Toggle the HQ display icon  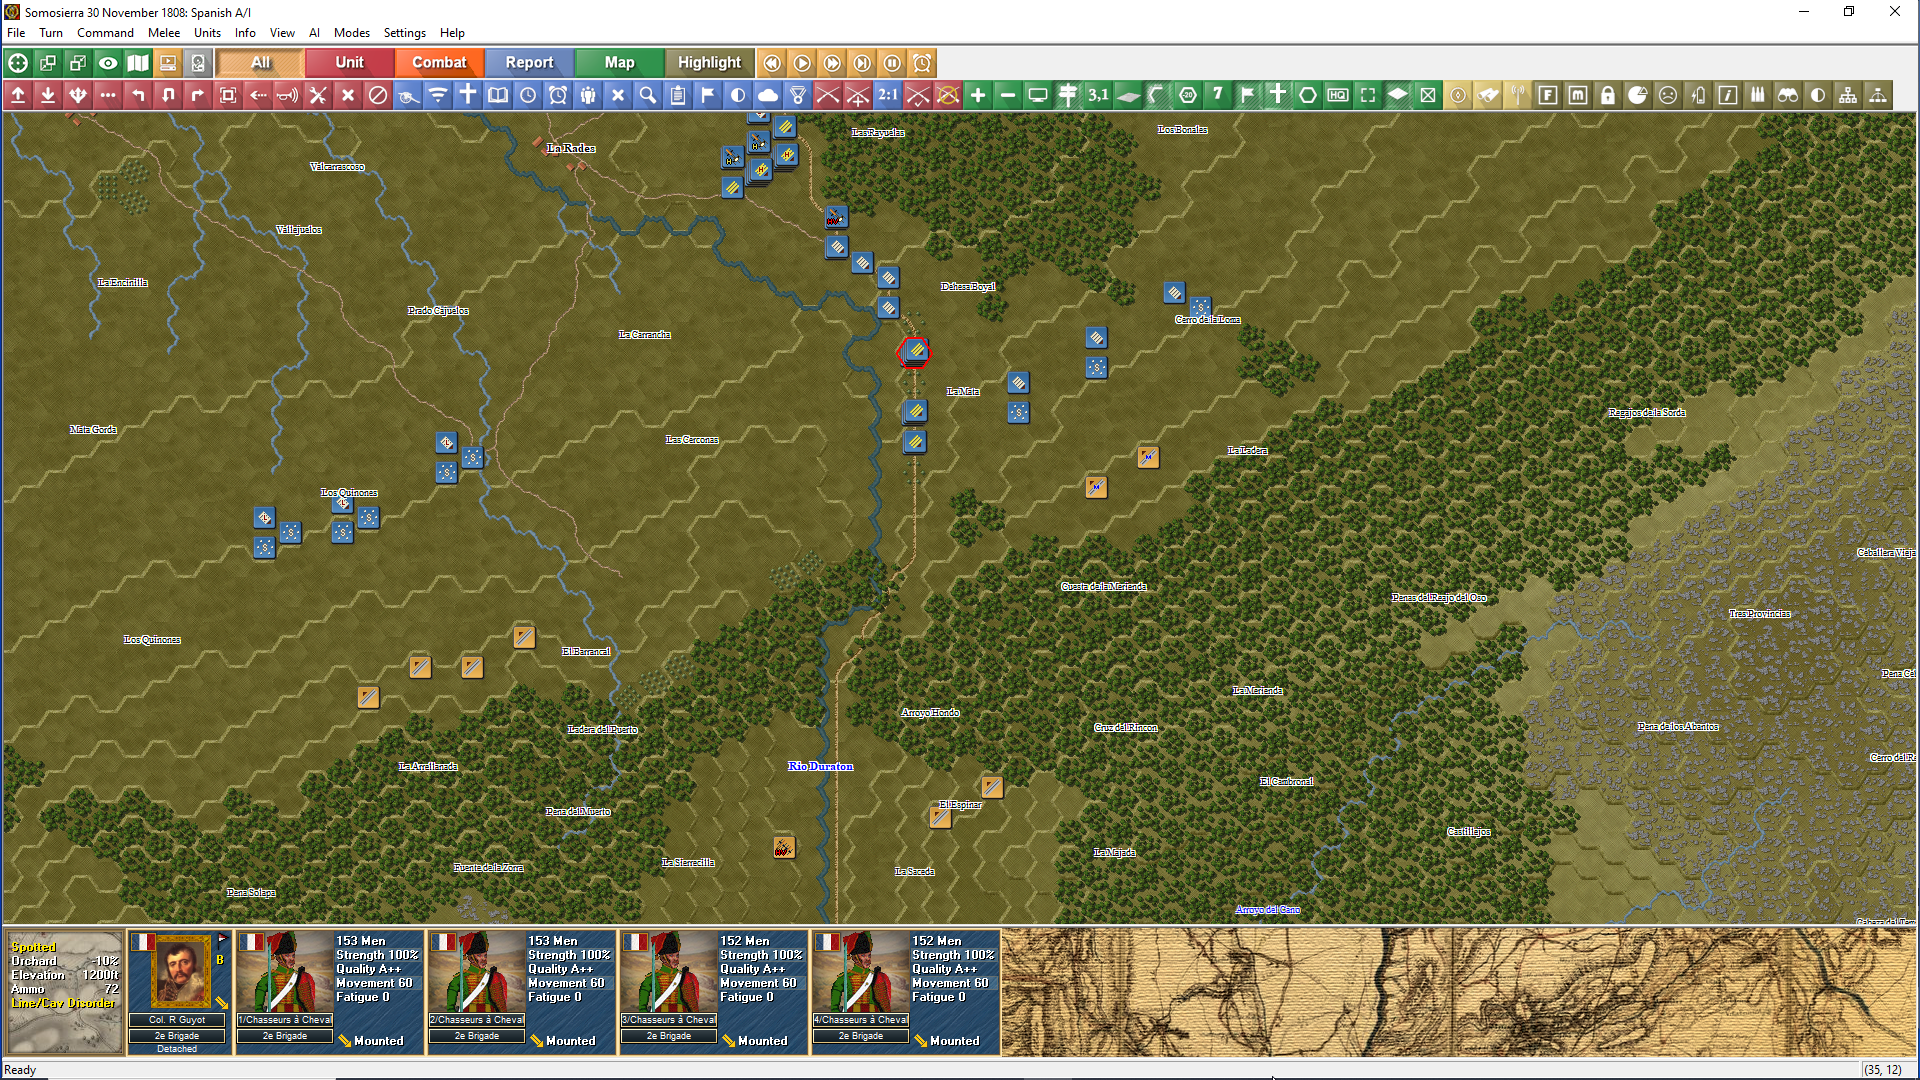[x=1338, y=95]
